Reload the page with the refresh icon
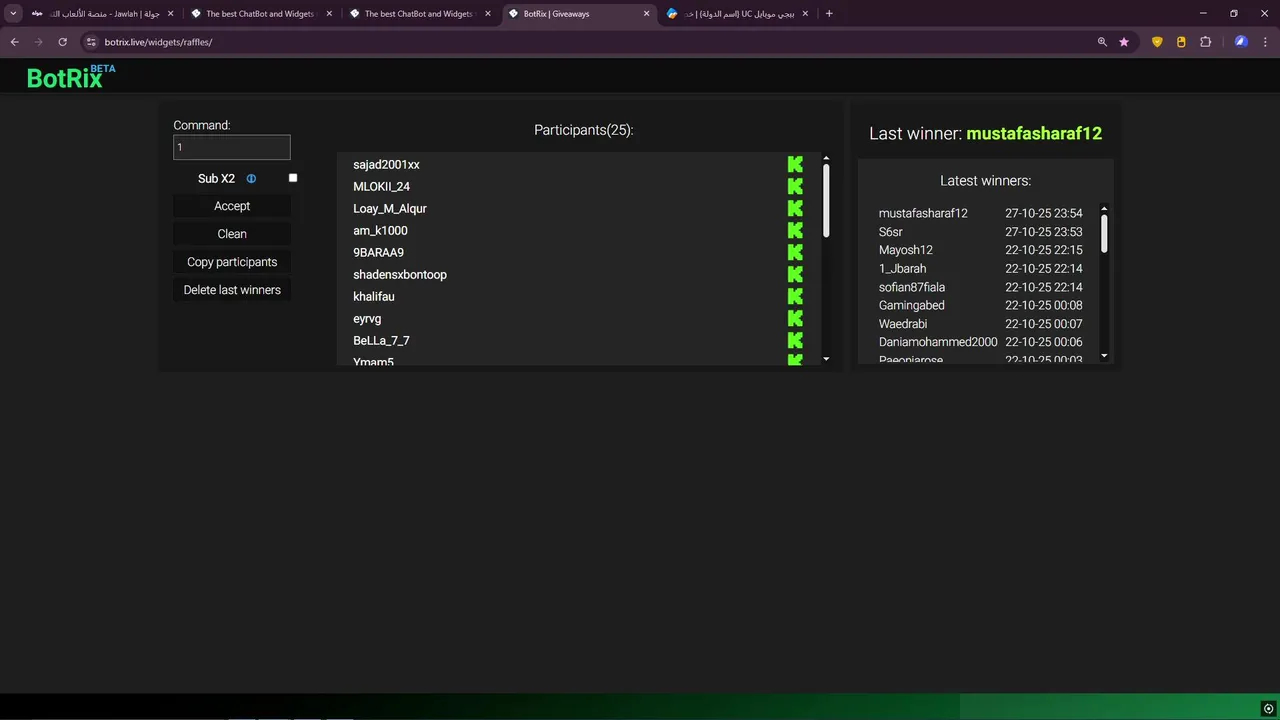This screenshot has width=1280, height=720. (x=62, y=42)
